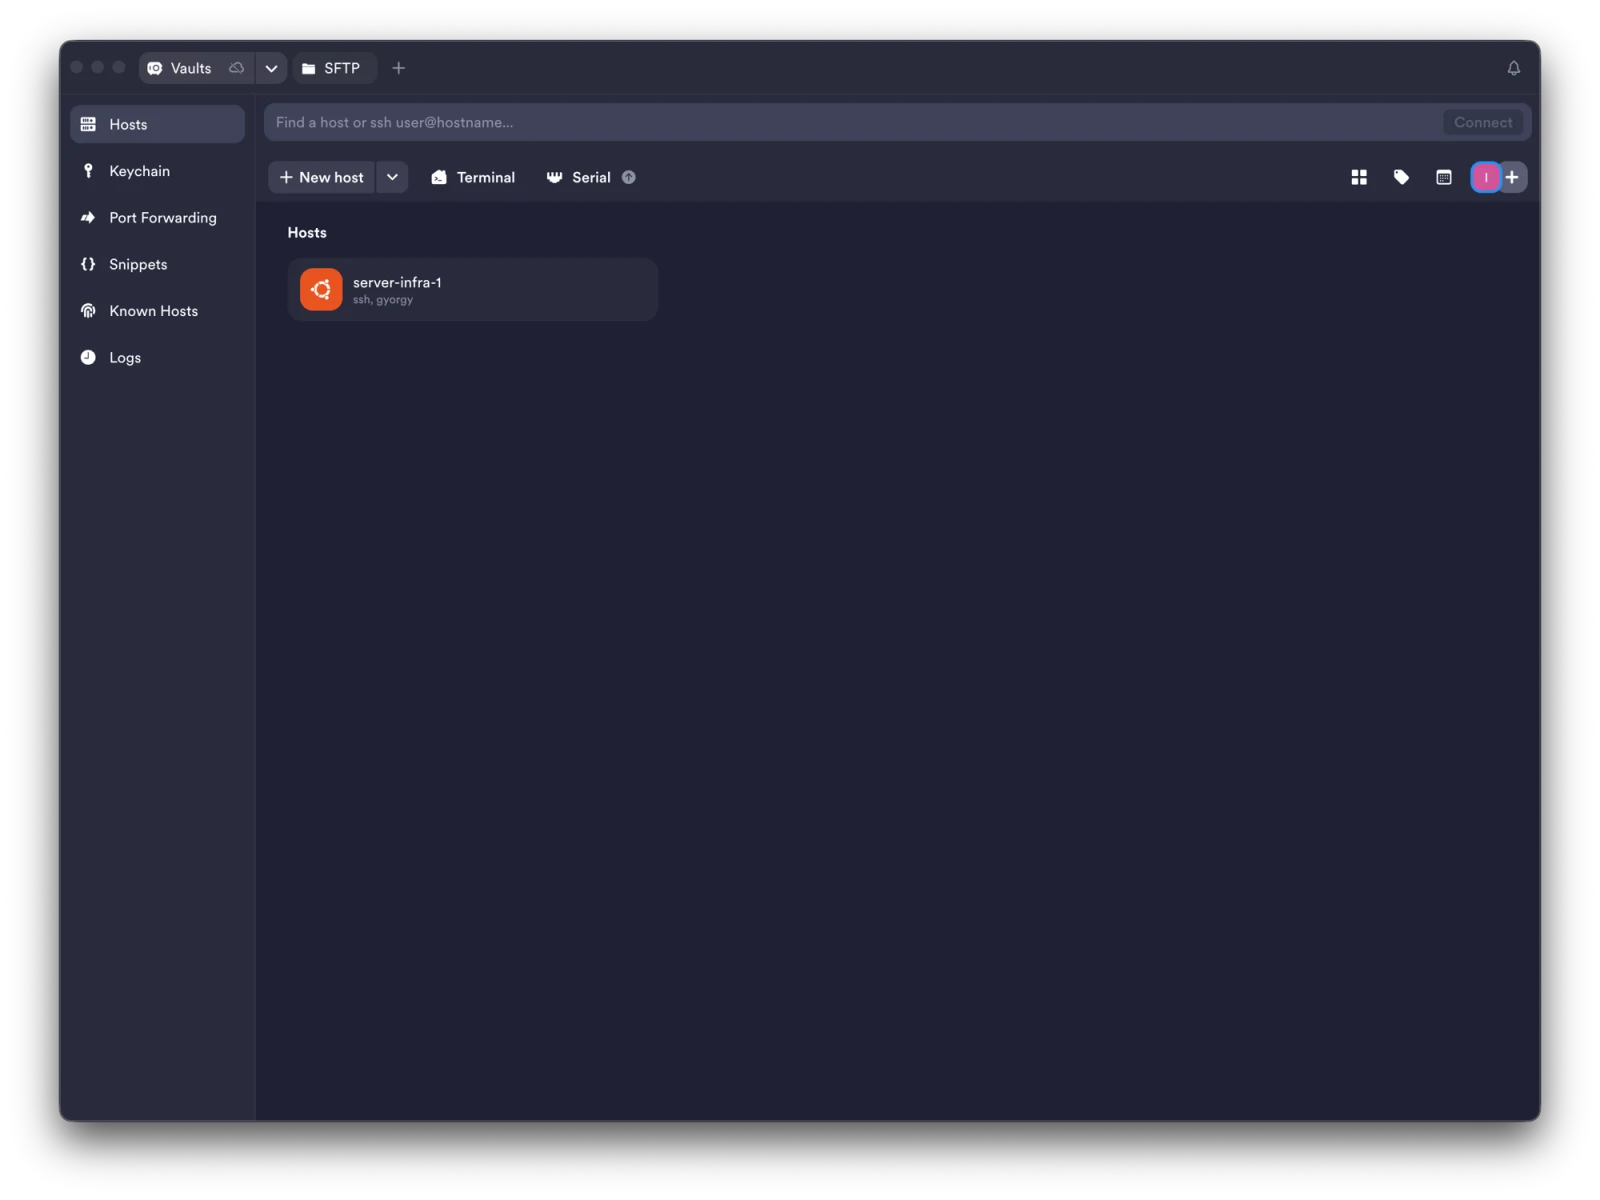This screenshot has width=1600, height=1200.
Task: Open the Hosts section in sidebar
Action: (x=157, y=124)
